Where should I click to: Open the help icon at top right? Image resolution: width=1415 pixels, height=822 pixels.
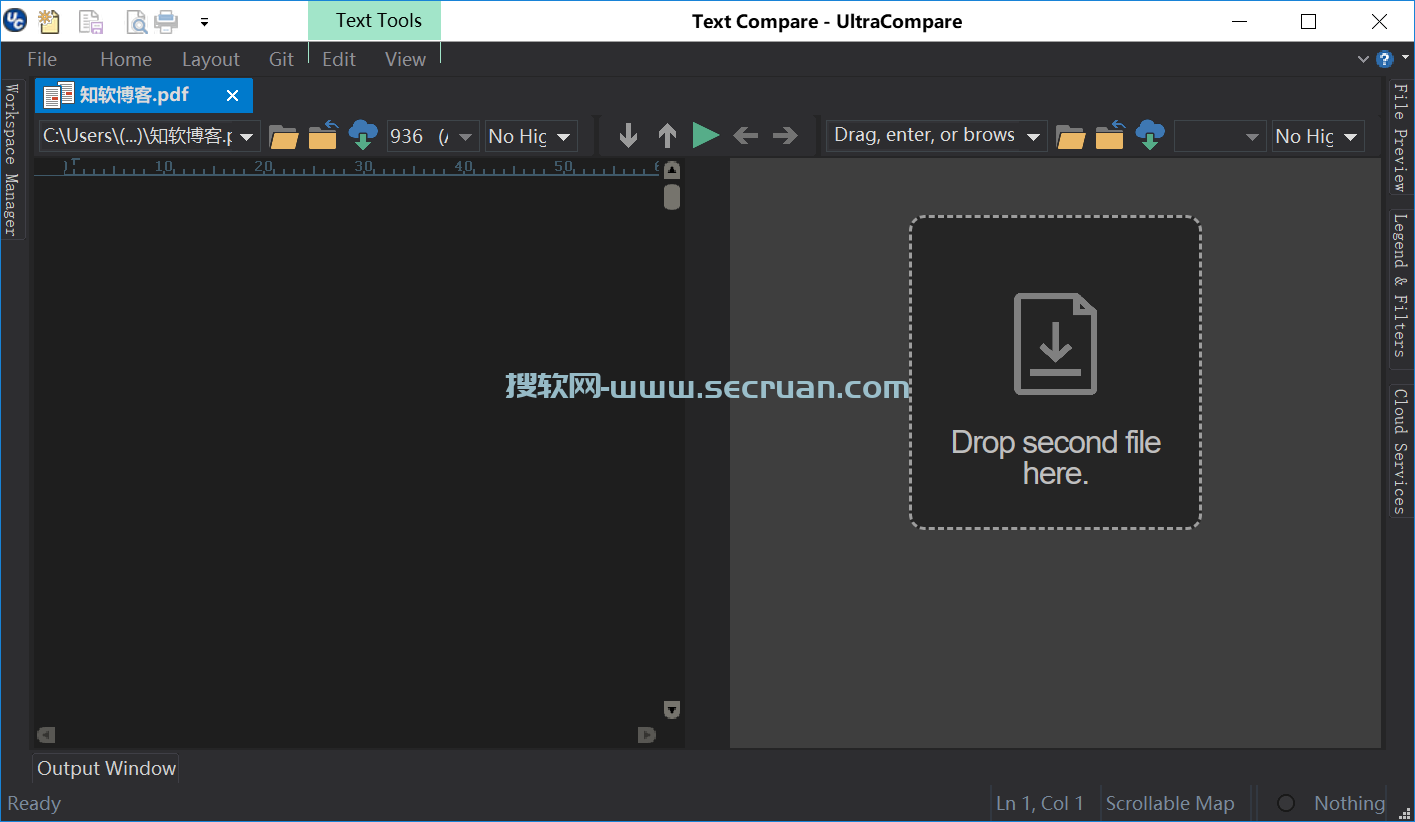[x=1385, y=59]
